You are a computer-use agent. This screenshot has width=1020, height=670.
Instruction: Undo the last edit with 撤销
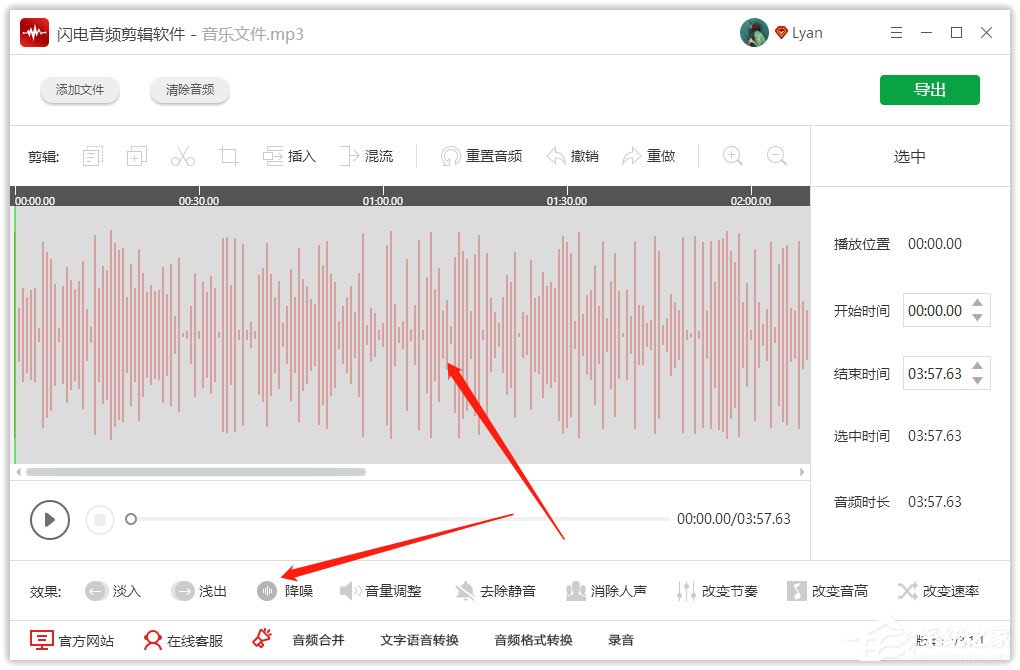(x=573, y=156)
